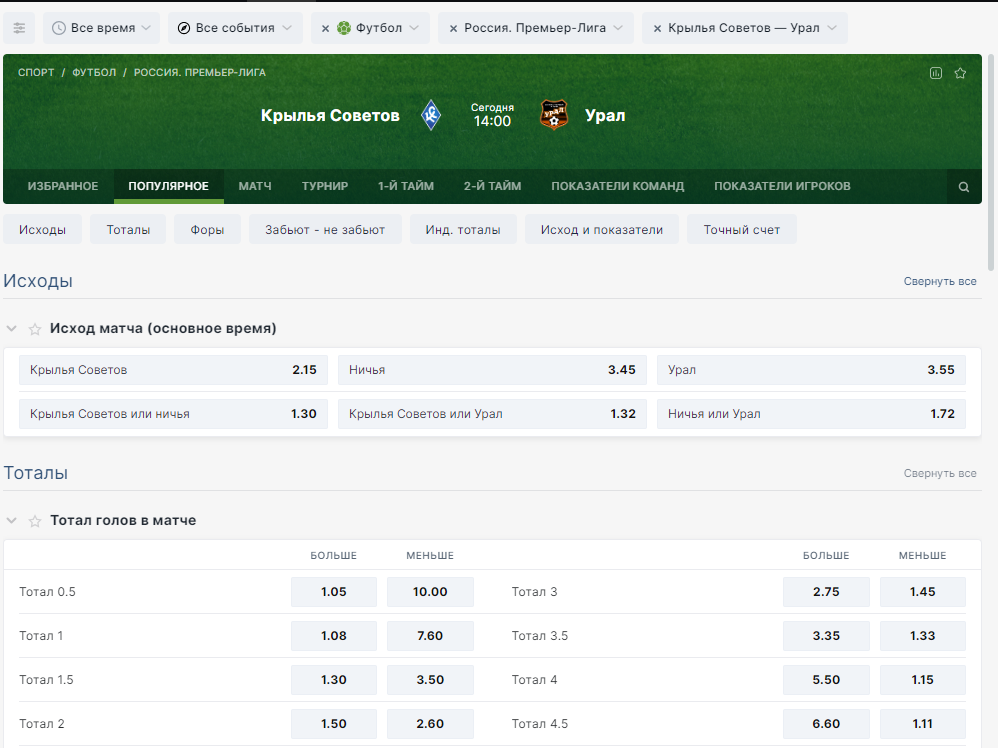This screenshot has height=748, width=998.
Task: Click Свернуть все next to Тоталы
Action: (939, 474)
